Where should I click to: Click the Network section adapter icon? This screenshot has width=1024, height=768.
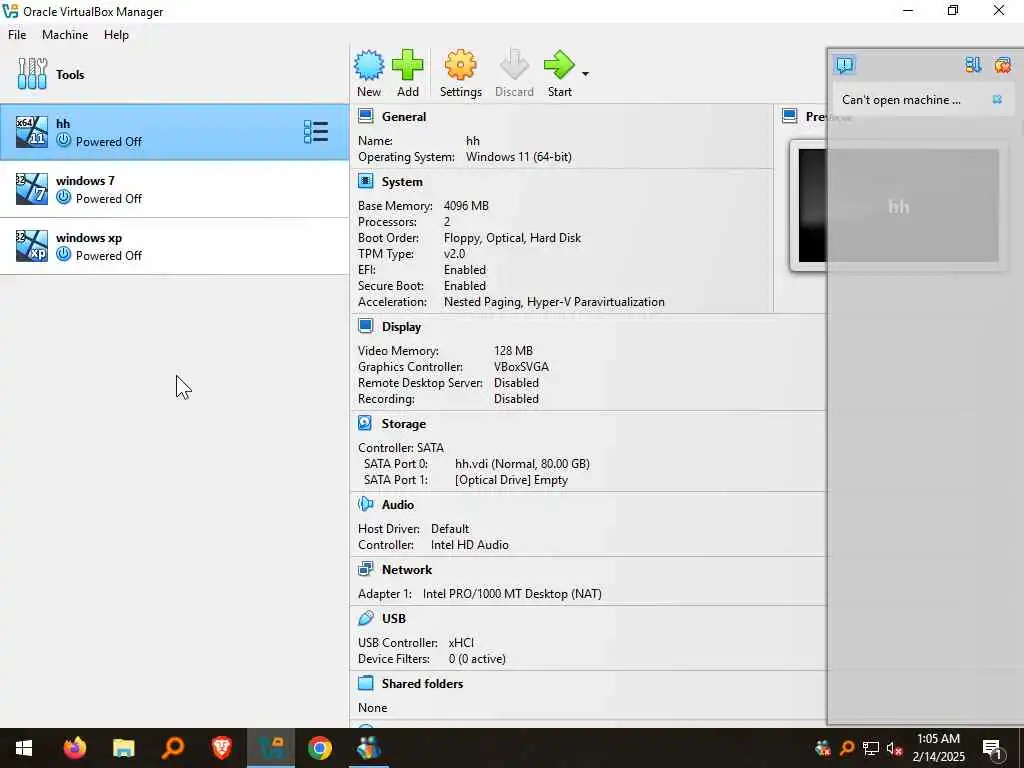[366, 569]
